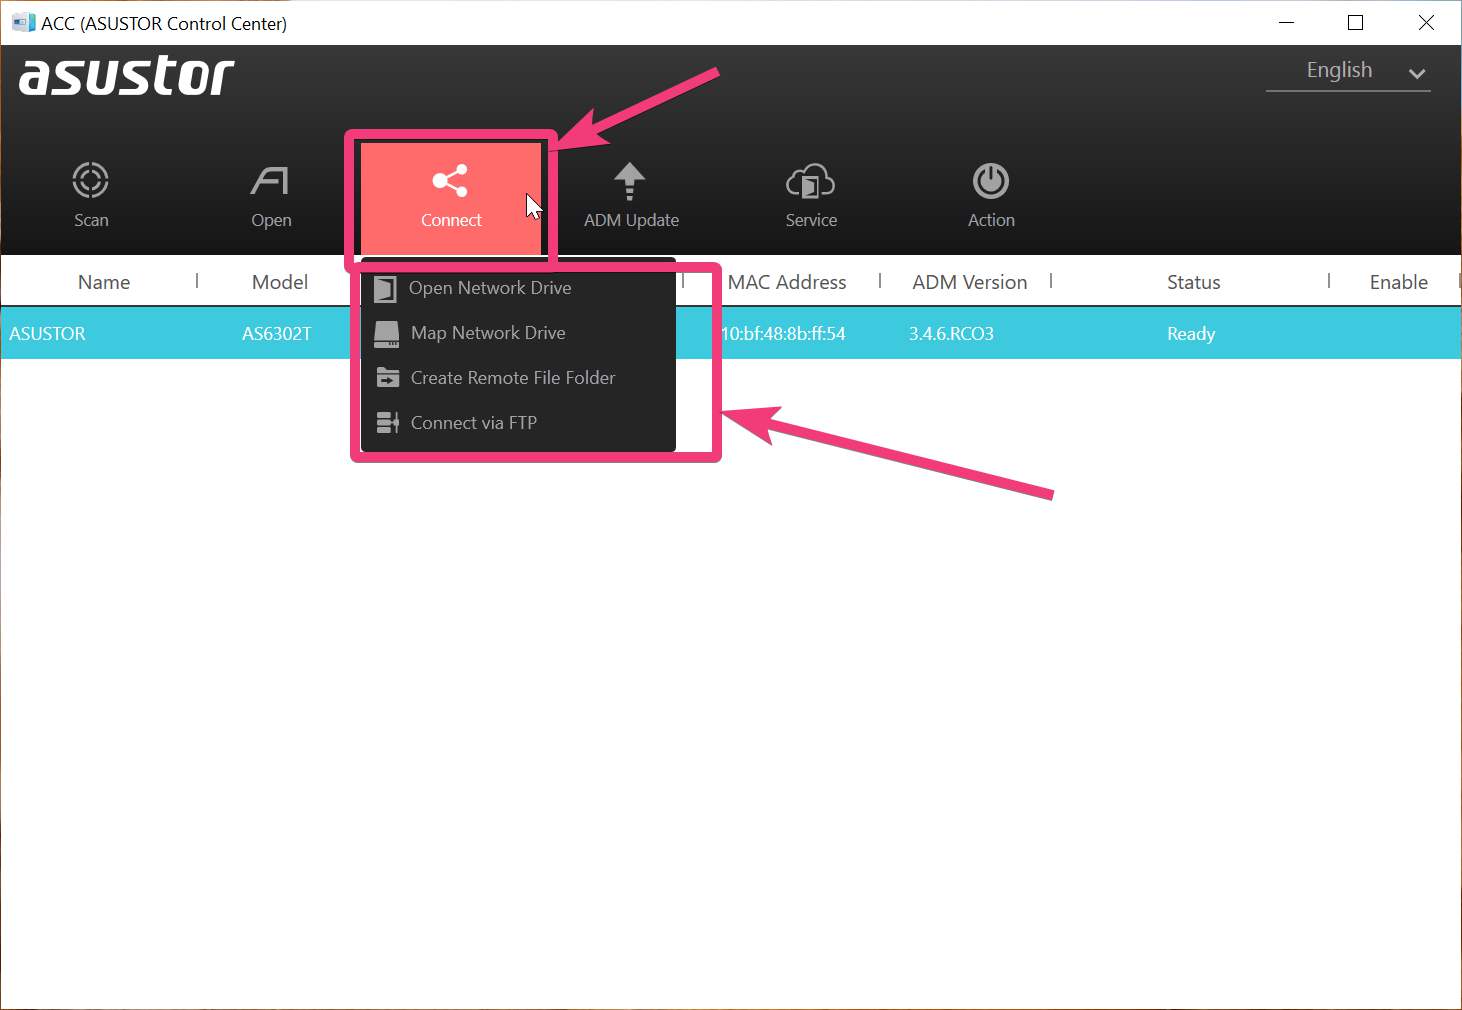Click the AS6302T model cell
1462x1010 pixels.
pyautogui.click(x=277, y=334)
